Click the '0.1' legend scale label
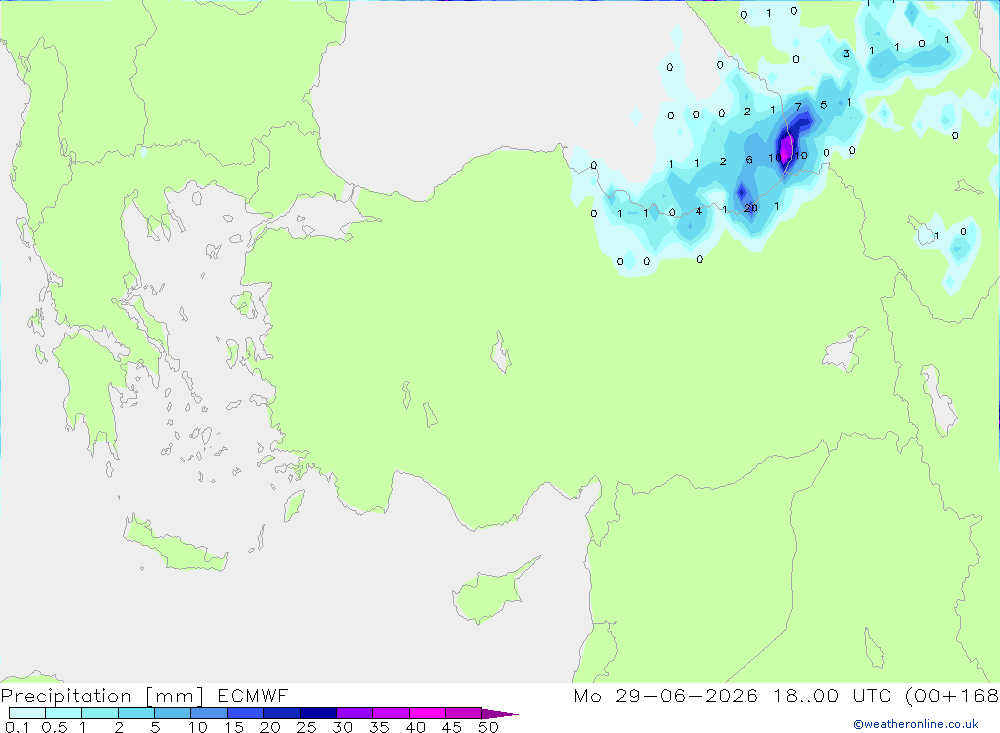1000x733 pixels. (17, 727)
